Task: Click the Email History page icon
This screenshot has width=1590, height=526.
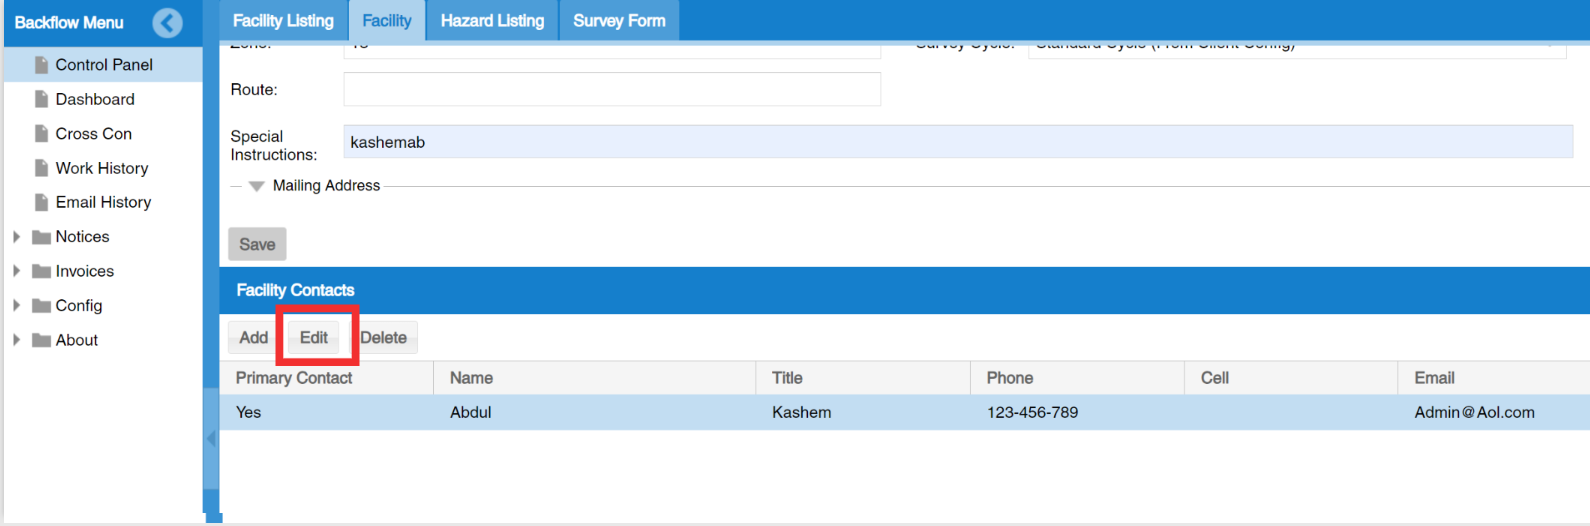Action: [41, 202]
